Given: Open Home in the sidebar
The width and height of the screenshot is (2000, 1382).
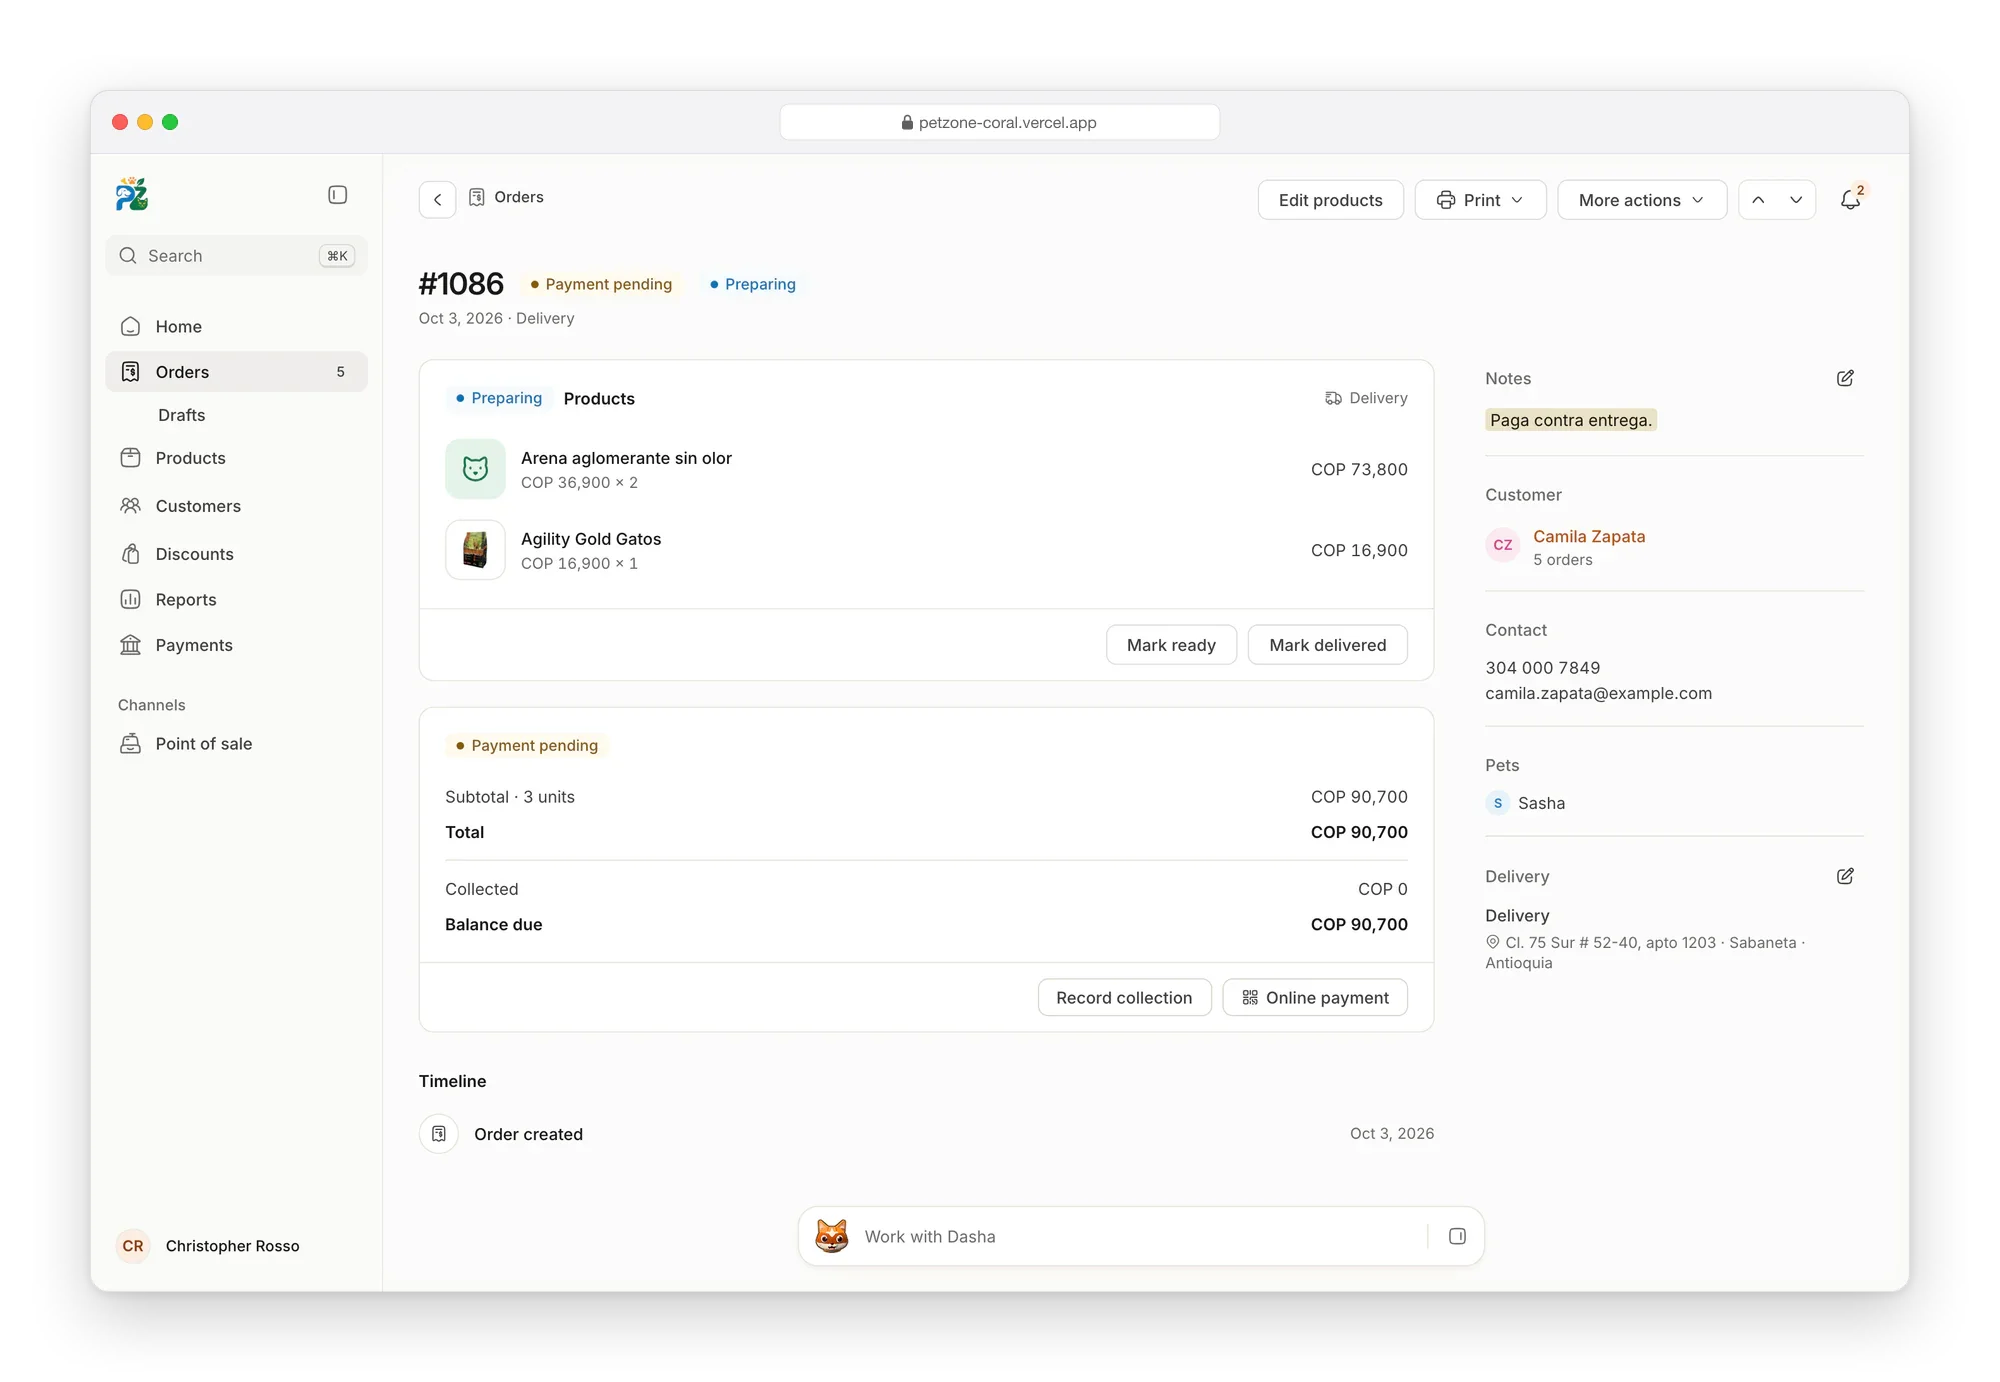Looking at the screenshot, I should pyautogui.click(x=236, y=327).
